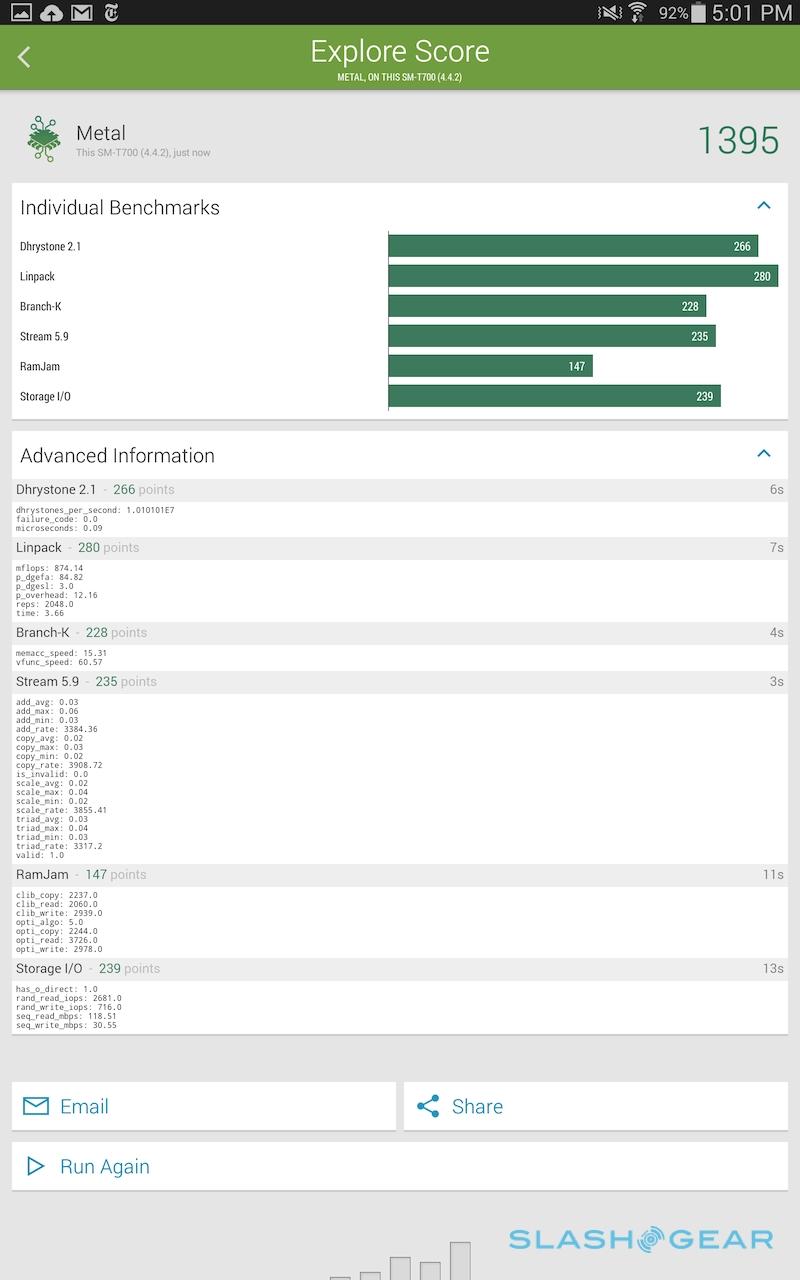Select the Storage I/O points header row
Viewport: 800px width, 1280px height.
400,969
